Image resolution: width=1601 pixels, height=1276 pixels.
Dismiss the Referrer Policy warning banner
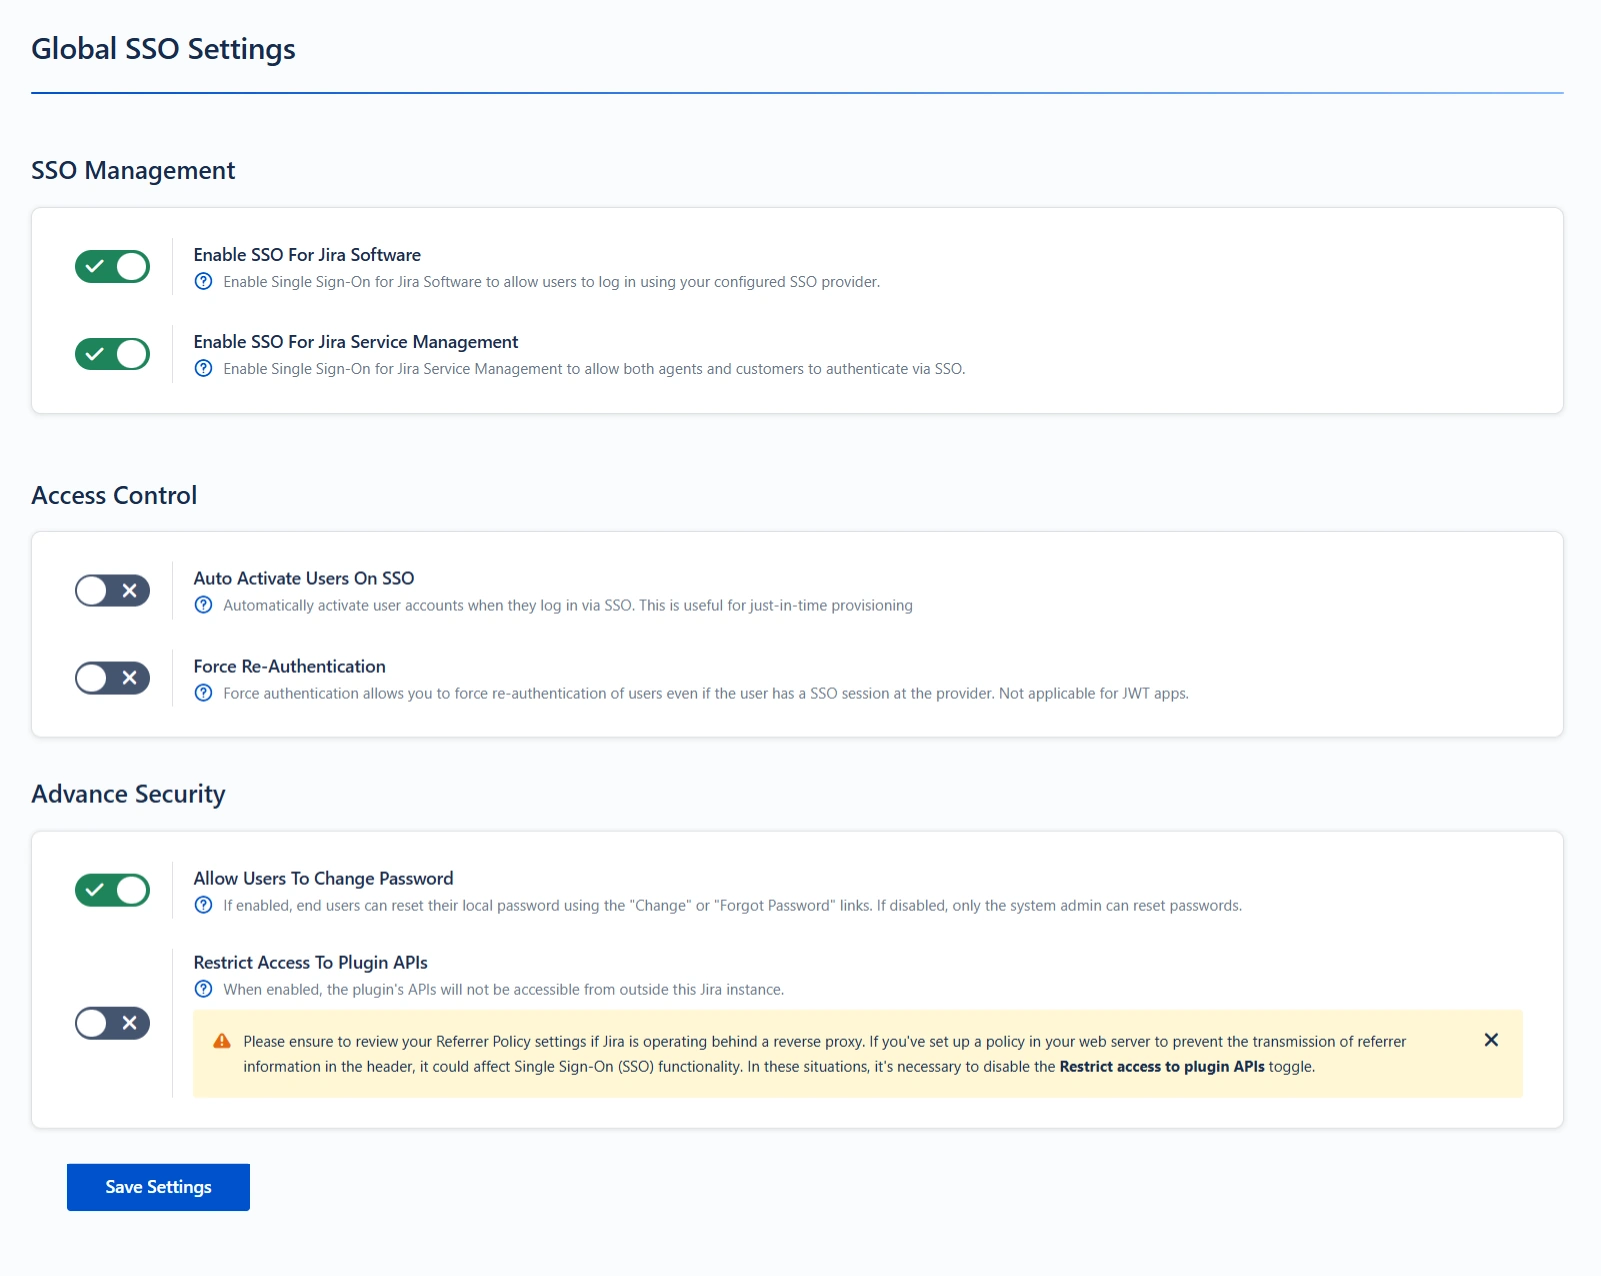click(x=1491, y=1040)
